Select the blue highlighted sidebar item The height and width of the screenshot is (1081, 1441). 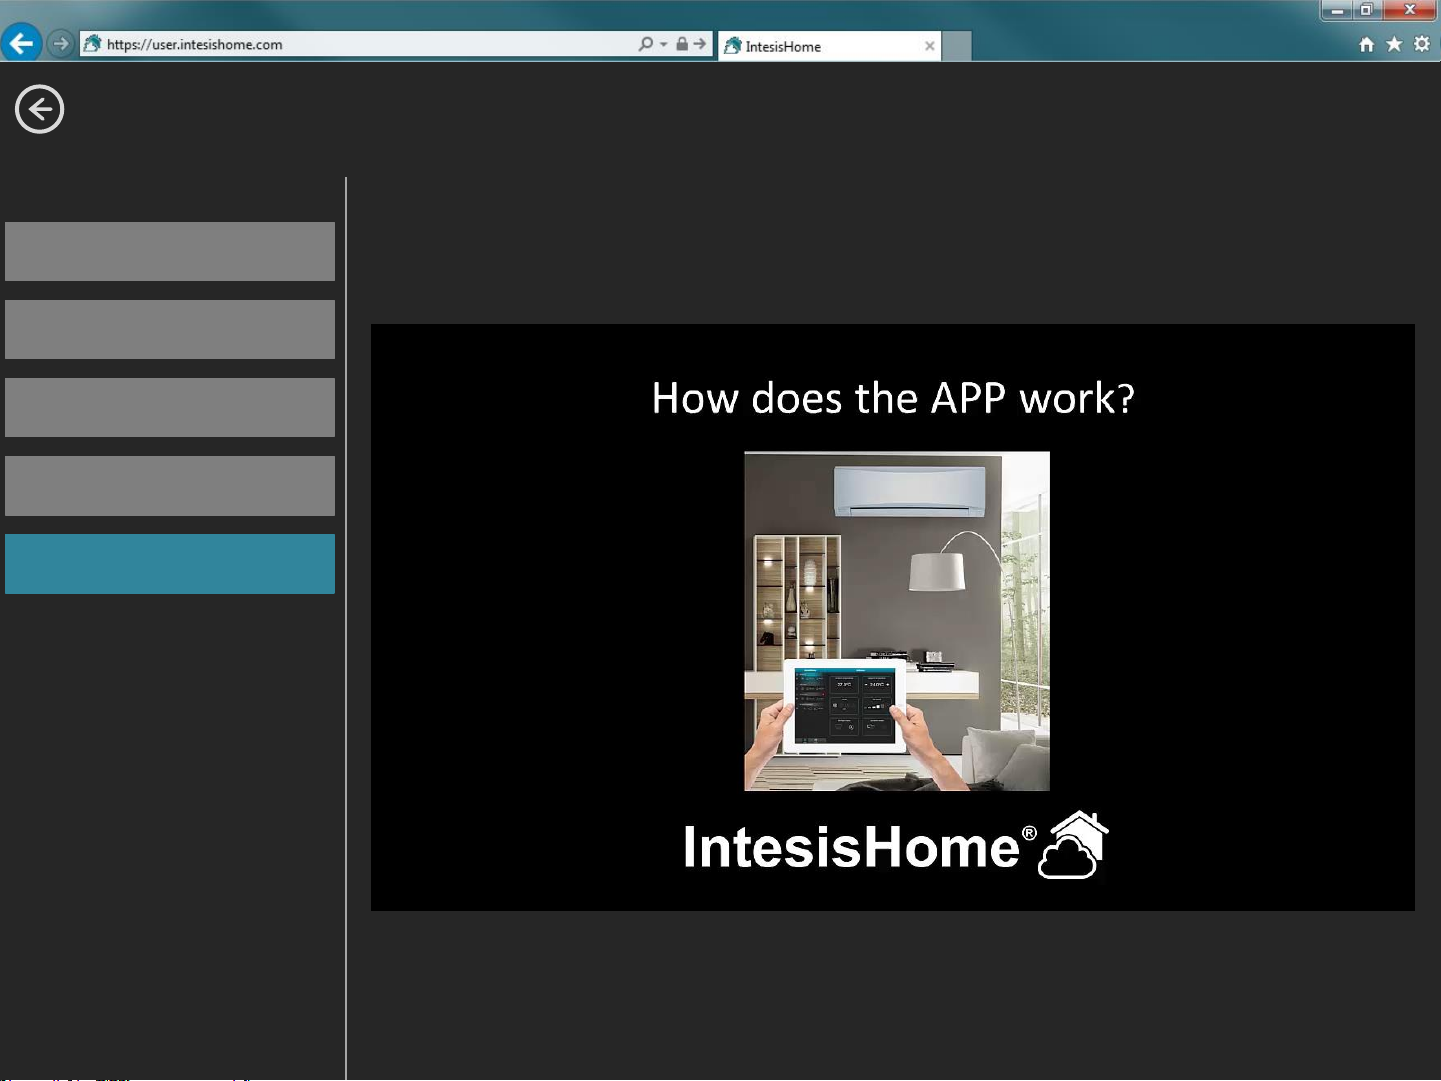coord(170,564)
